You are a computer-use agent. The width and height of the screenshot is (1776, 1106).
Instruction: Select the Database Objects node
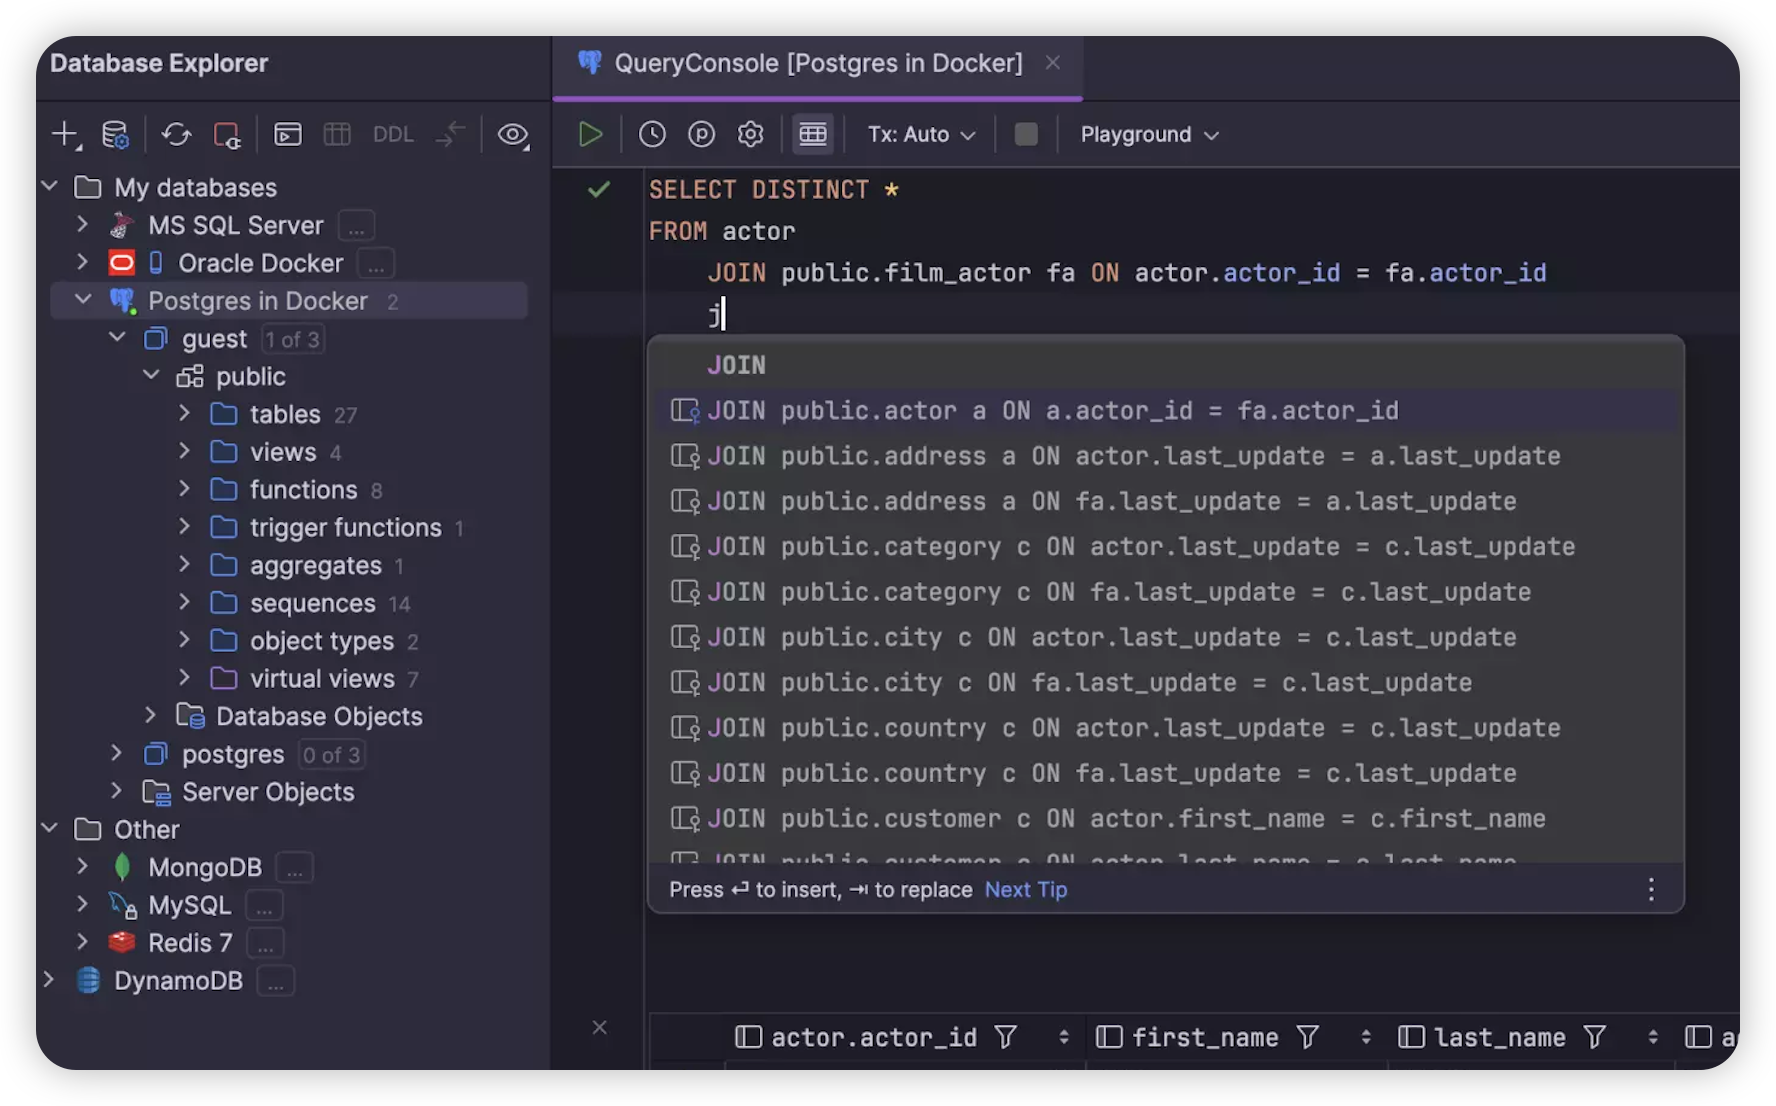pyautogui.click(x=319, y=716)
